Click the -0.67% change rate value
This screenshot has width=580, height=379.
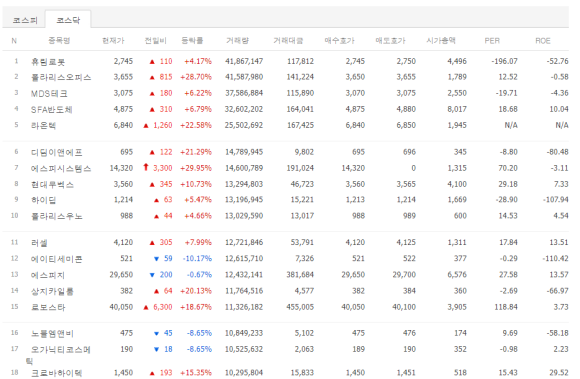tap(199, 274)
